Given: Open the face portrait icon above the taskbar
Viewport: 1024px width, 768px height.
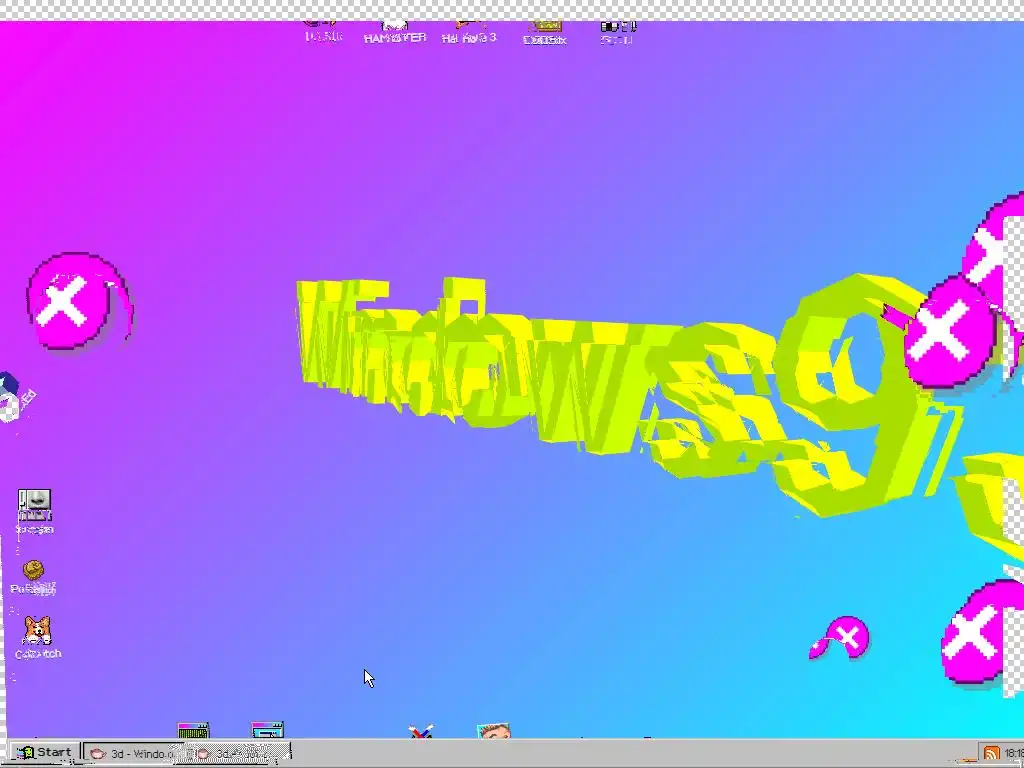Looking at the screenshot, I should coord(494,731).
